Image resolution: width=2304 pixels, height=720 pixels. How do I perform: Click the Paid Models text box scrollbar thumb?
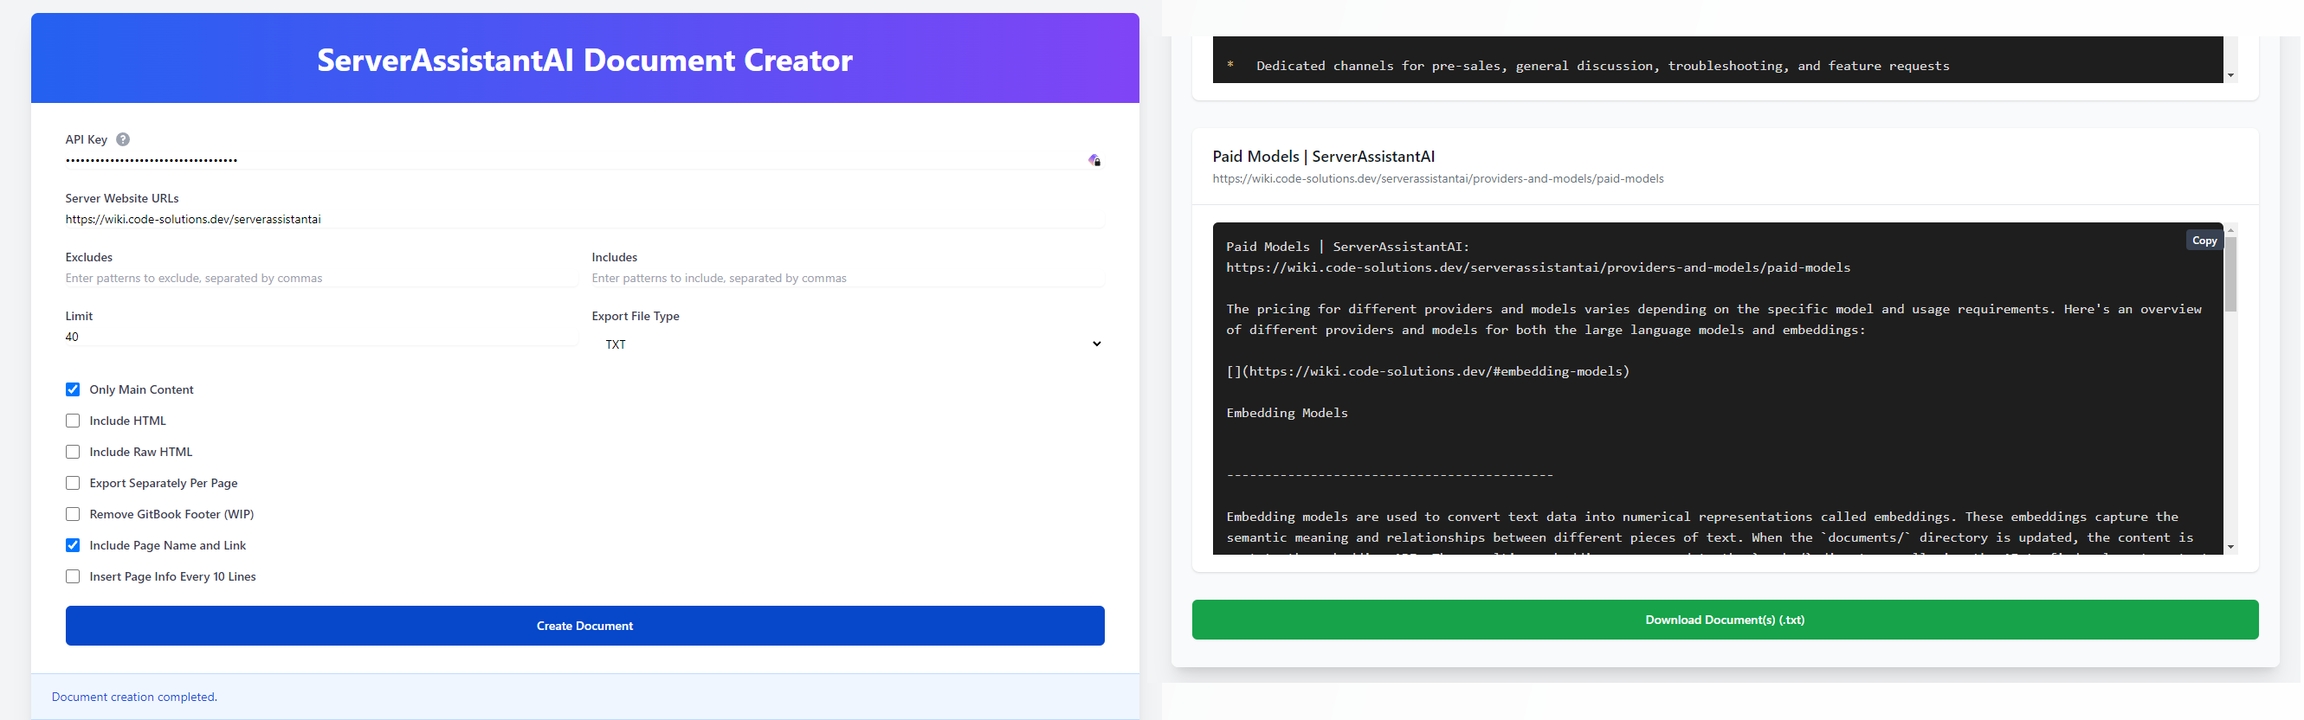2230,273
